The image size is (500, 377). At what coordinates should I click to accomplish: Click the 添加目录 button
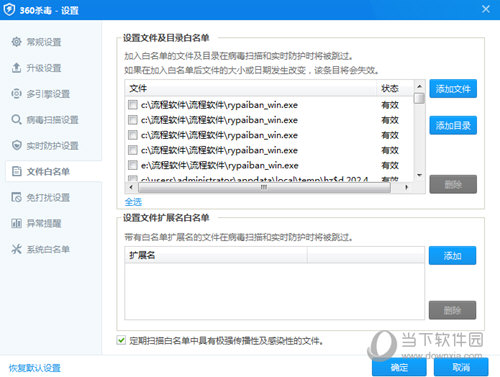coord(453,125)
